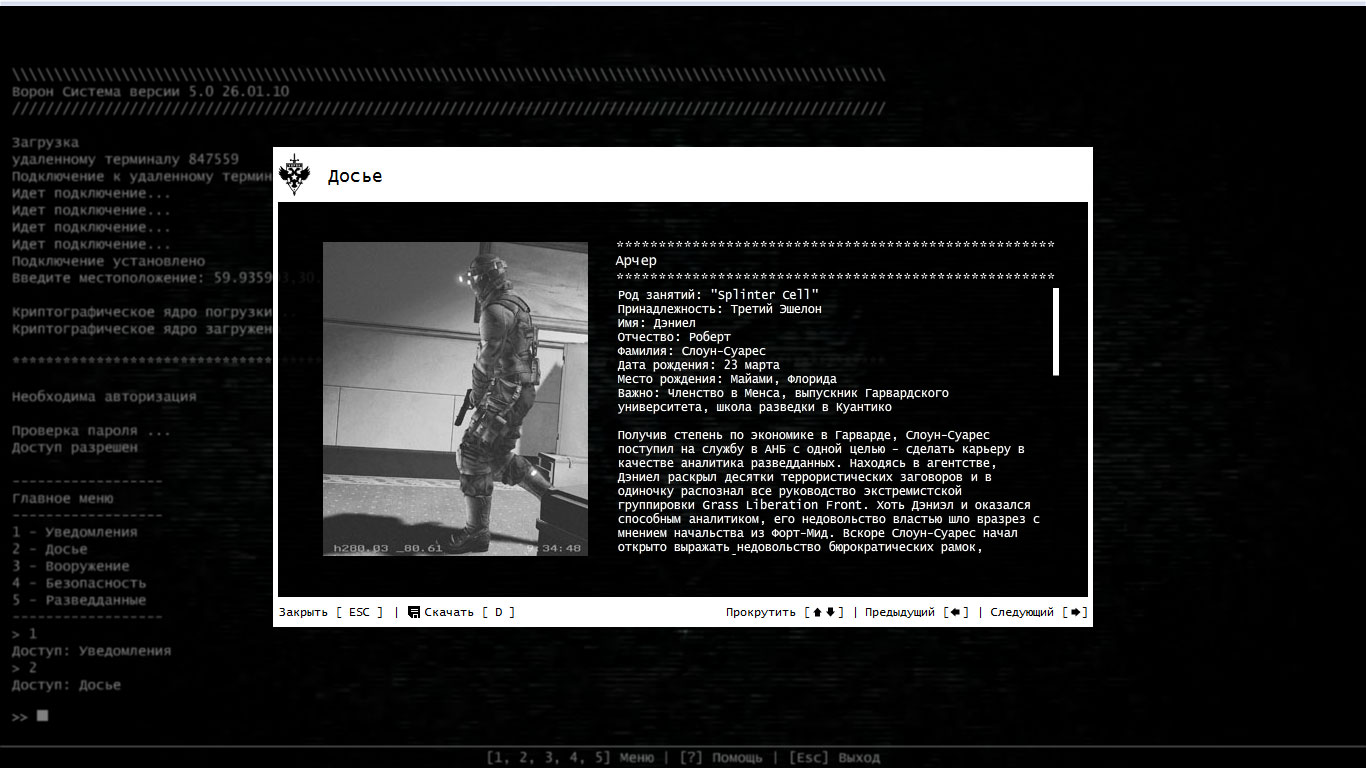The image size is (1366, 768).
Task: Click the download disk icon beside Скачать
Action: pyautogui.click(x=414, y=612)
